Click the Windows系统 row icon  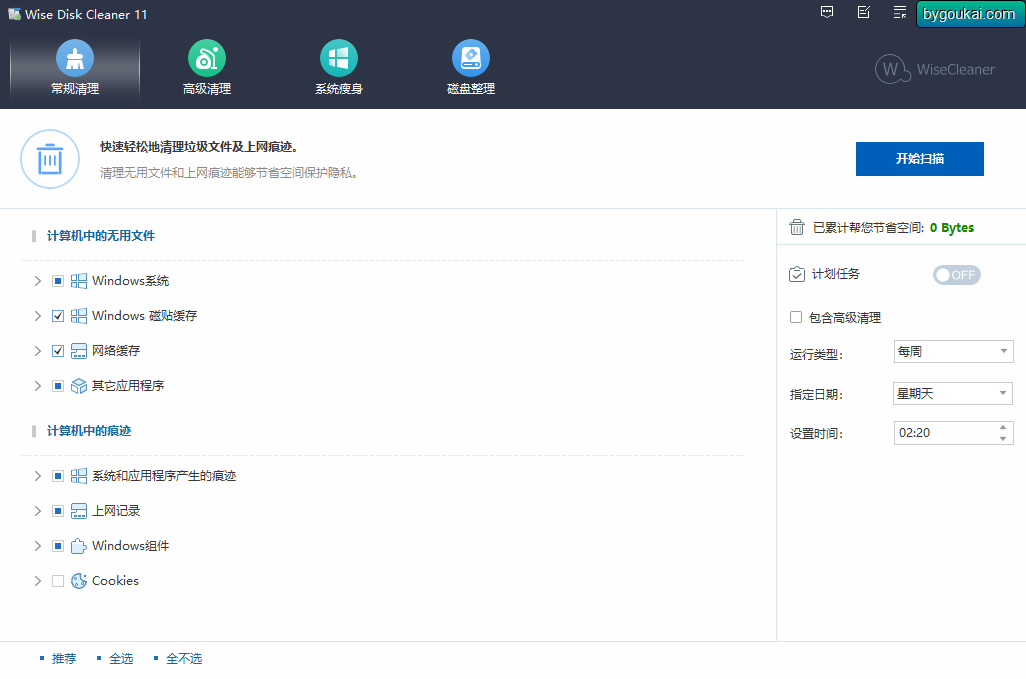tap(79, 281)
